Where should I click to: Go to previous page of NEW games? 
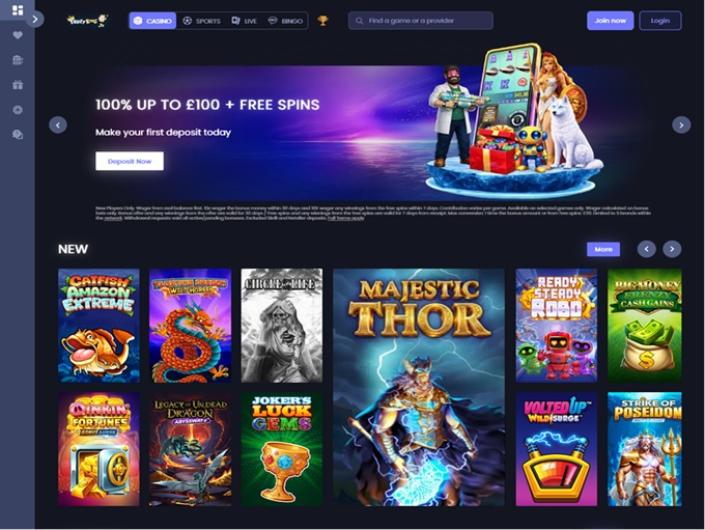[x=647, y=249]
